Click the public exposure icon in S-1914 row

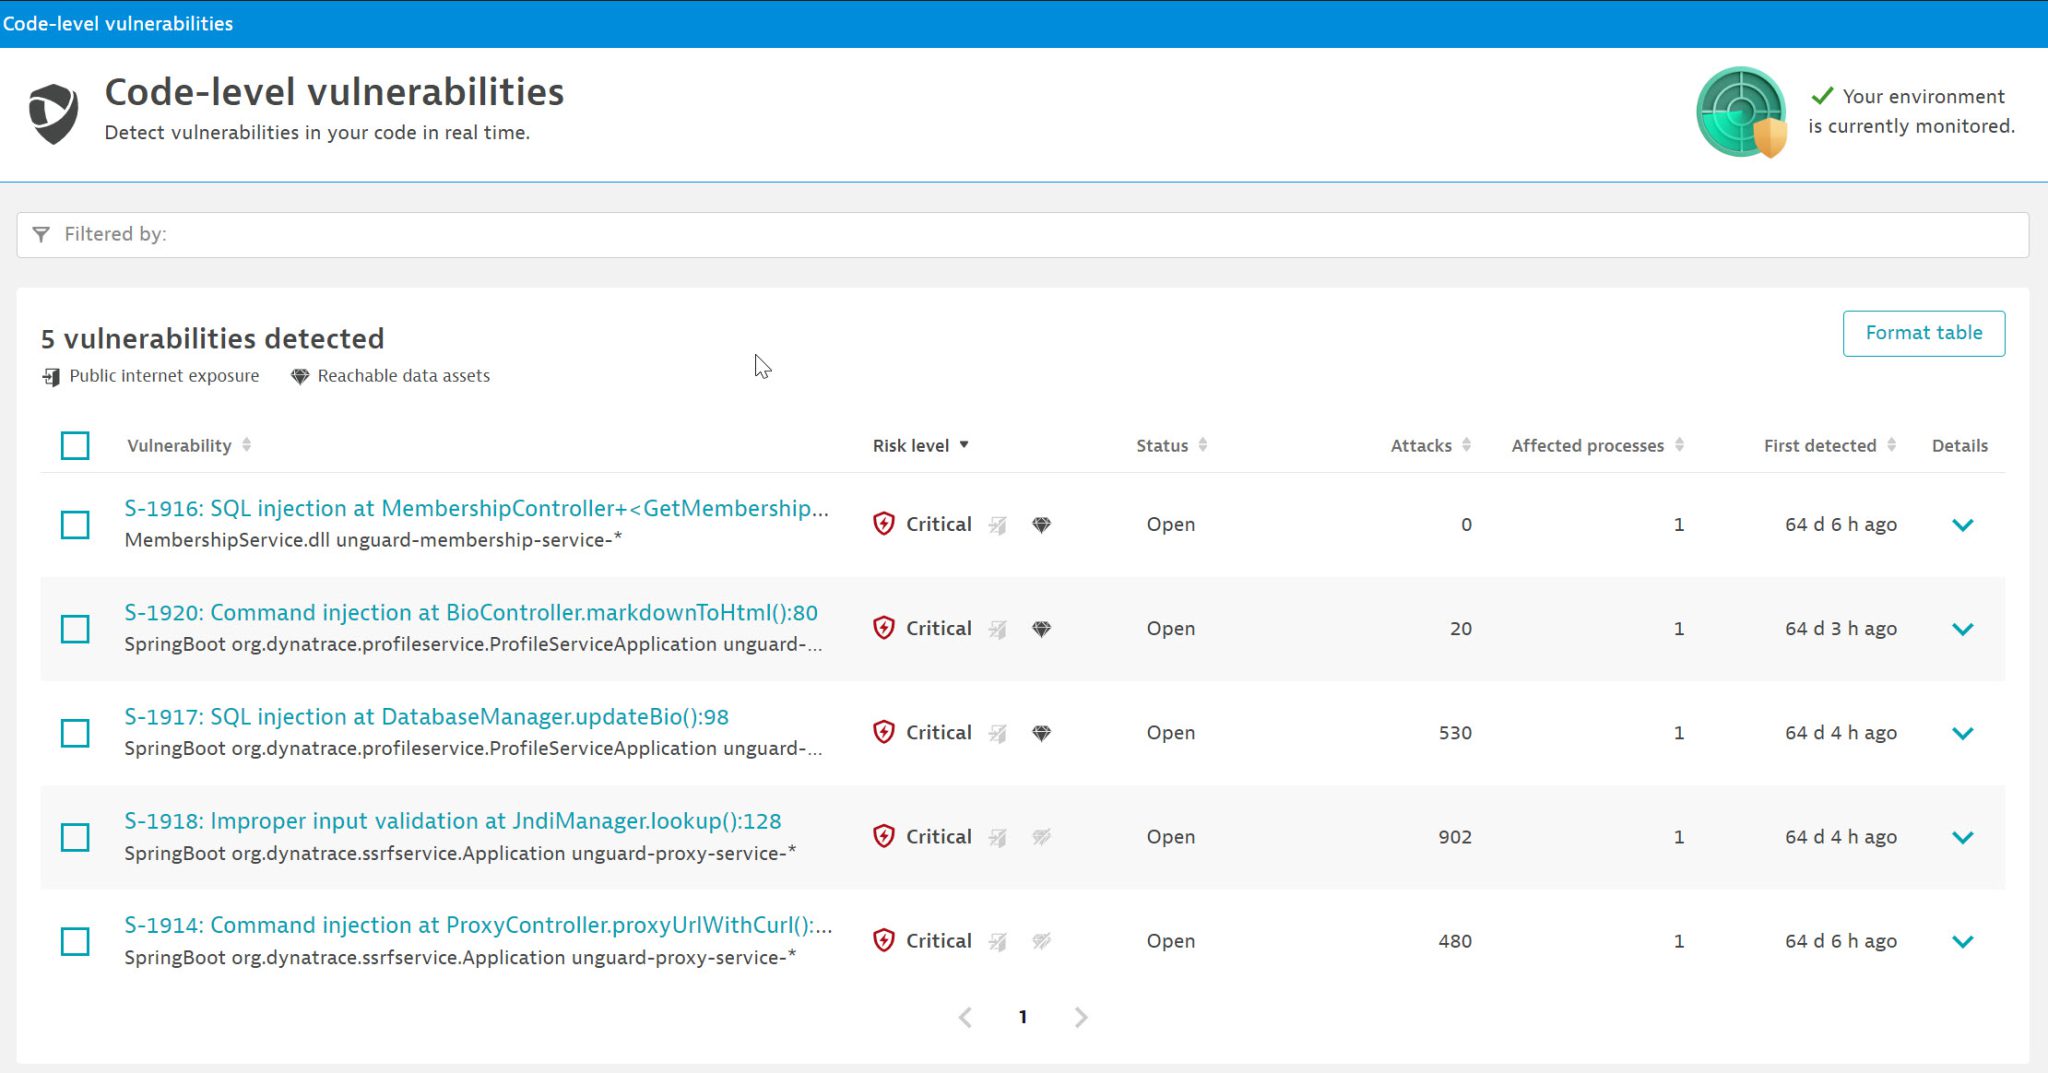(998, 941)
